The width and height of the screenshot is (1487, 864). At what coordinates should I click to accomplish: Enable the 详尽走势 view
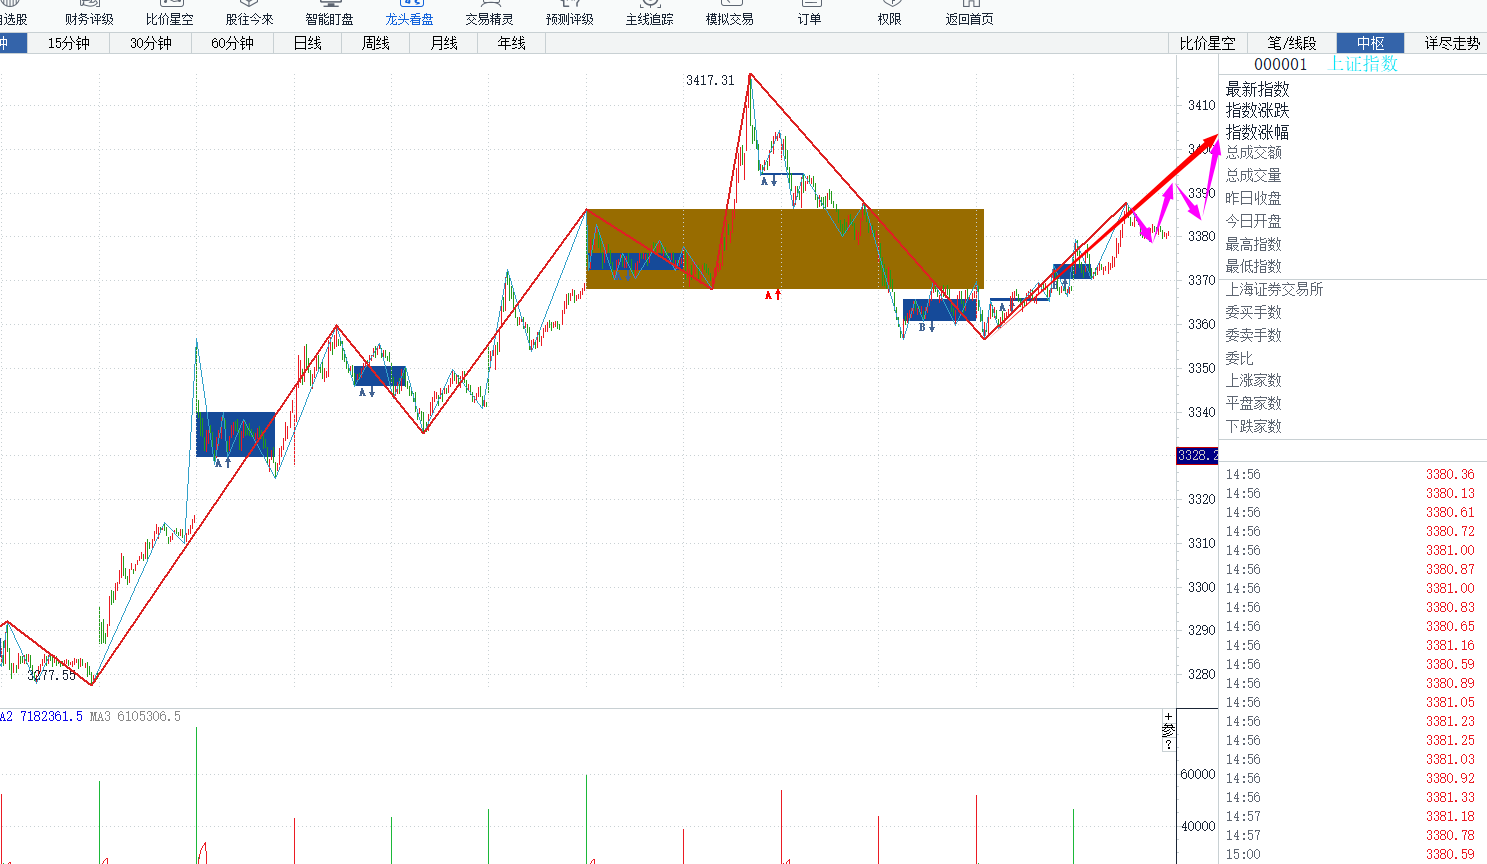coord(1451,43)
